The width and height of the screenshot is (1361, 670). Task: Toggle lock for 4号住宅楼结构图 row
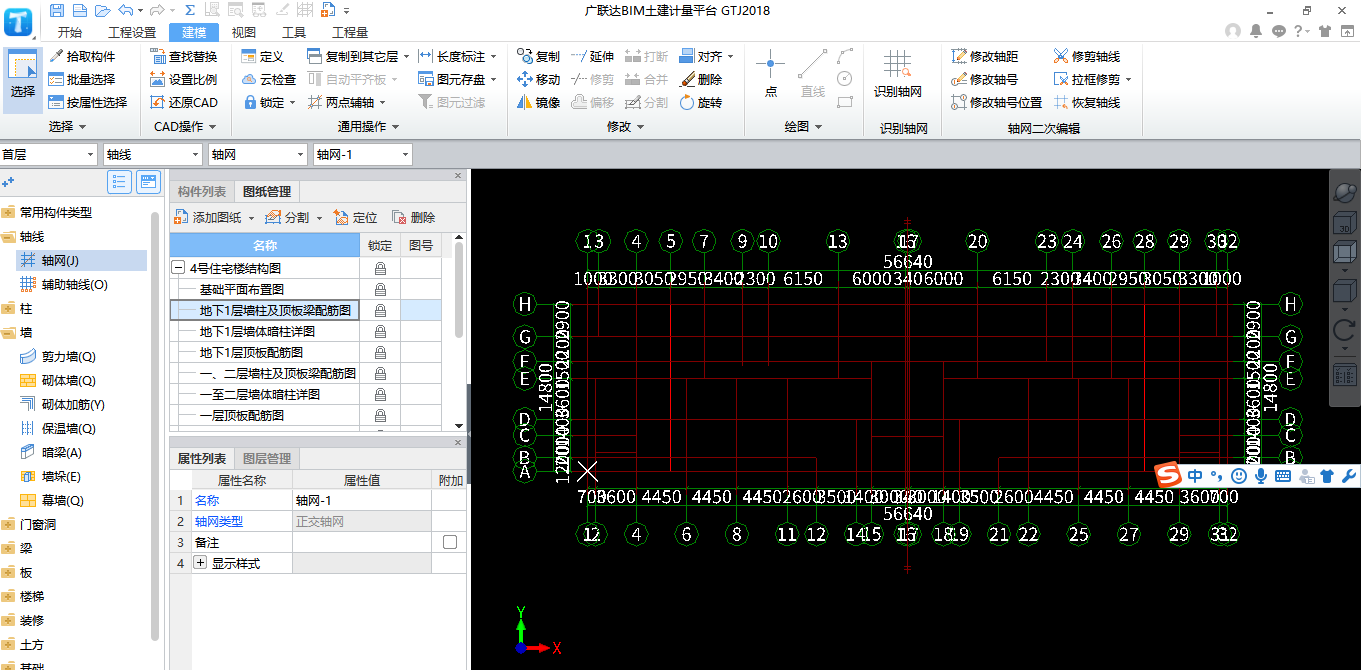[380, 269]
